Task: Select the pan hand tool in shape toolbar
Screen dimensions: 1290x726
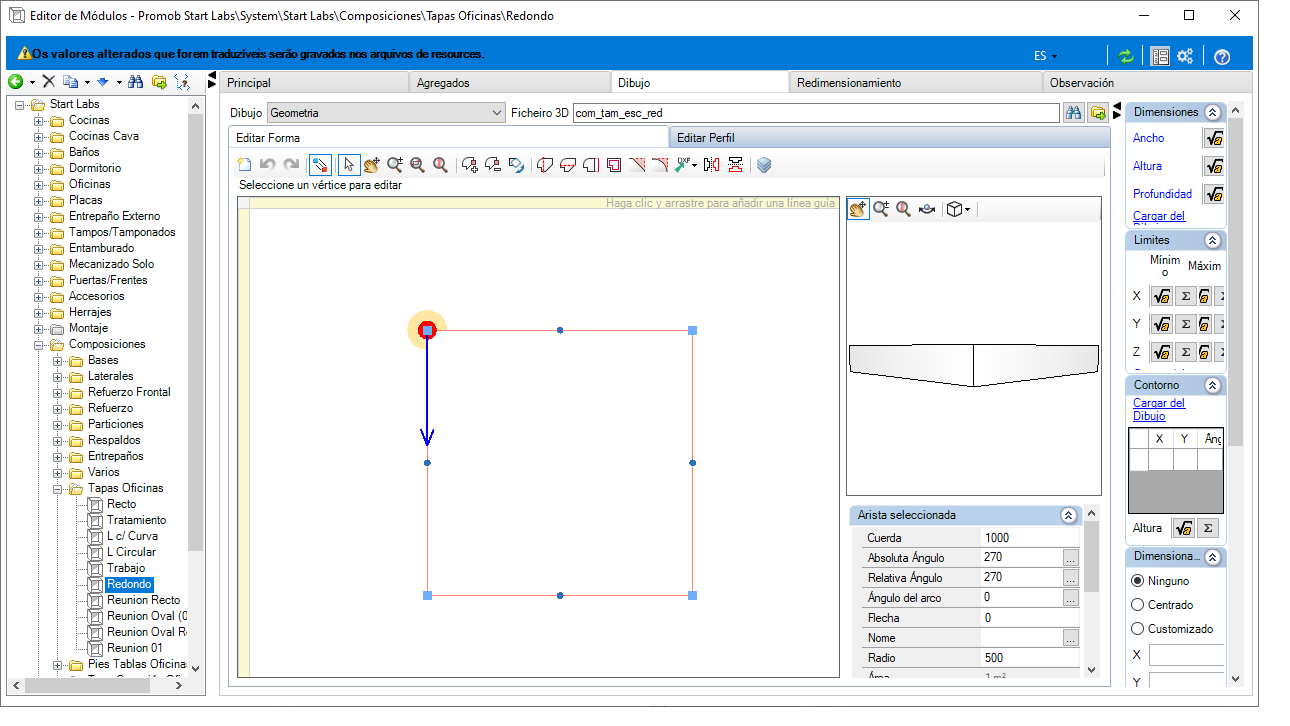Action: tap(372, 165)
